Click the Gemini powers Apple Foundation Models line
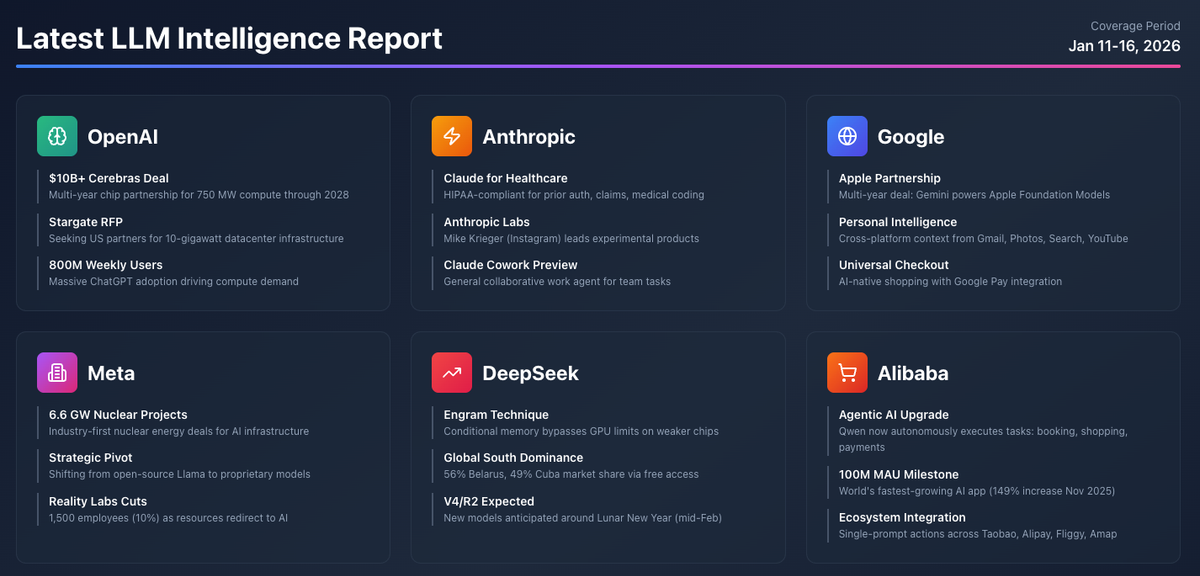1200x576 pixels. (974, 195)
